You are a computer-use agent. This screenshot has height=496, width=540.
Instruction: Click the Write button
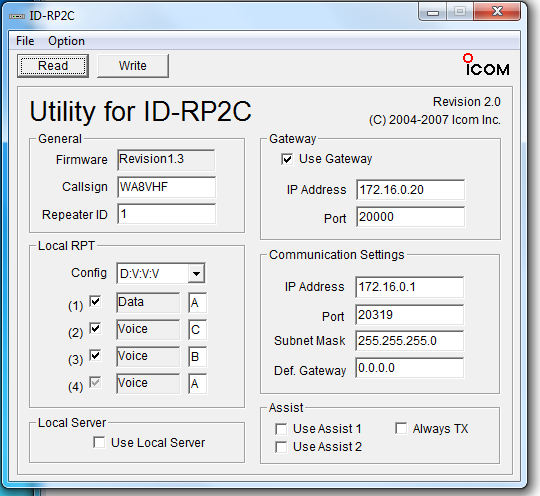click(133, 66)
